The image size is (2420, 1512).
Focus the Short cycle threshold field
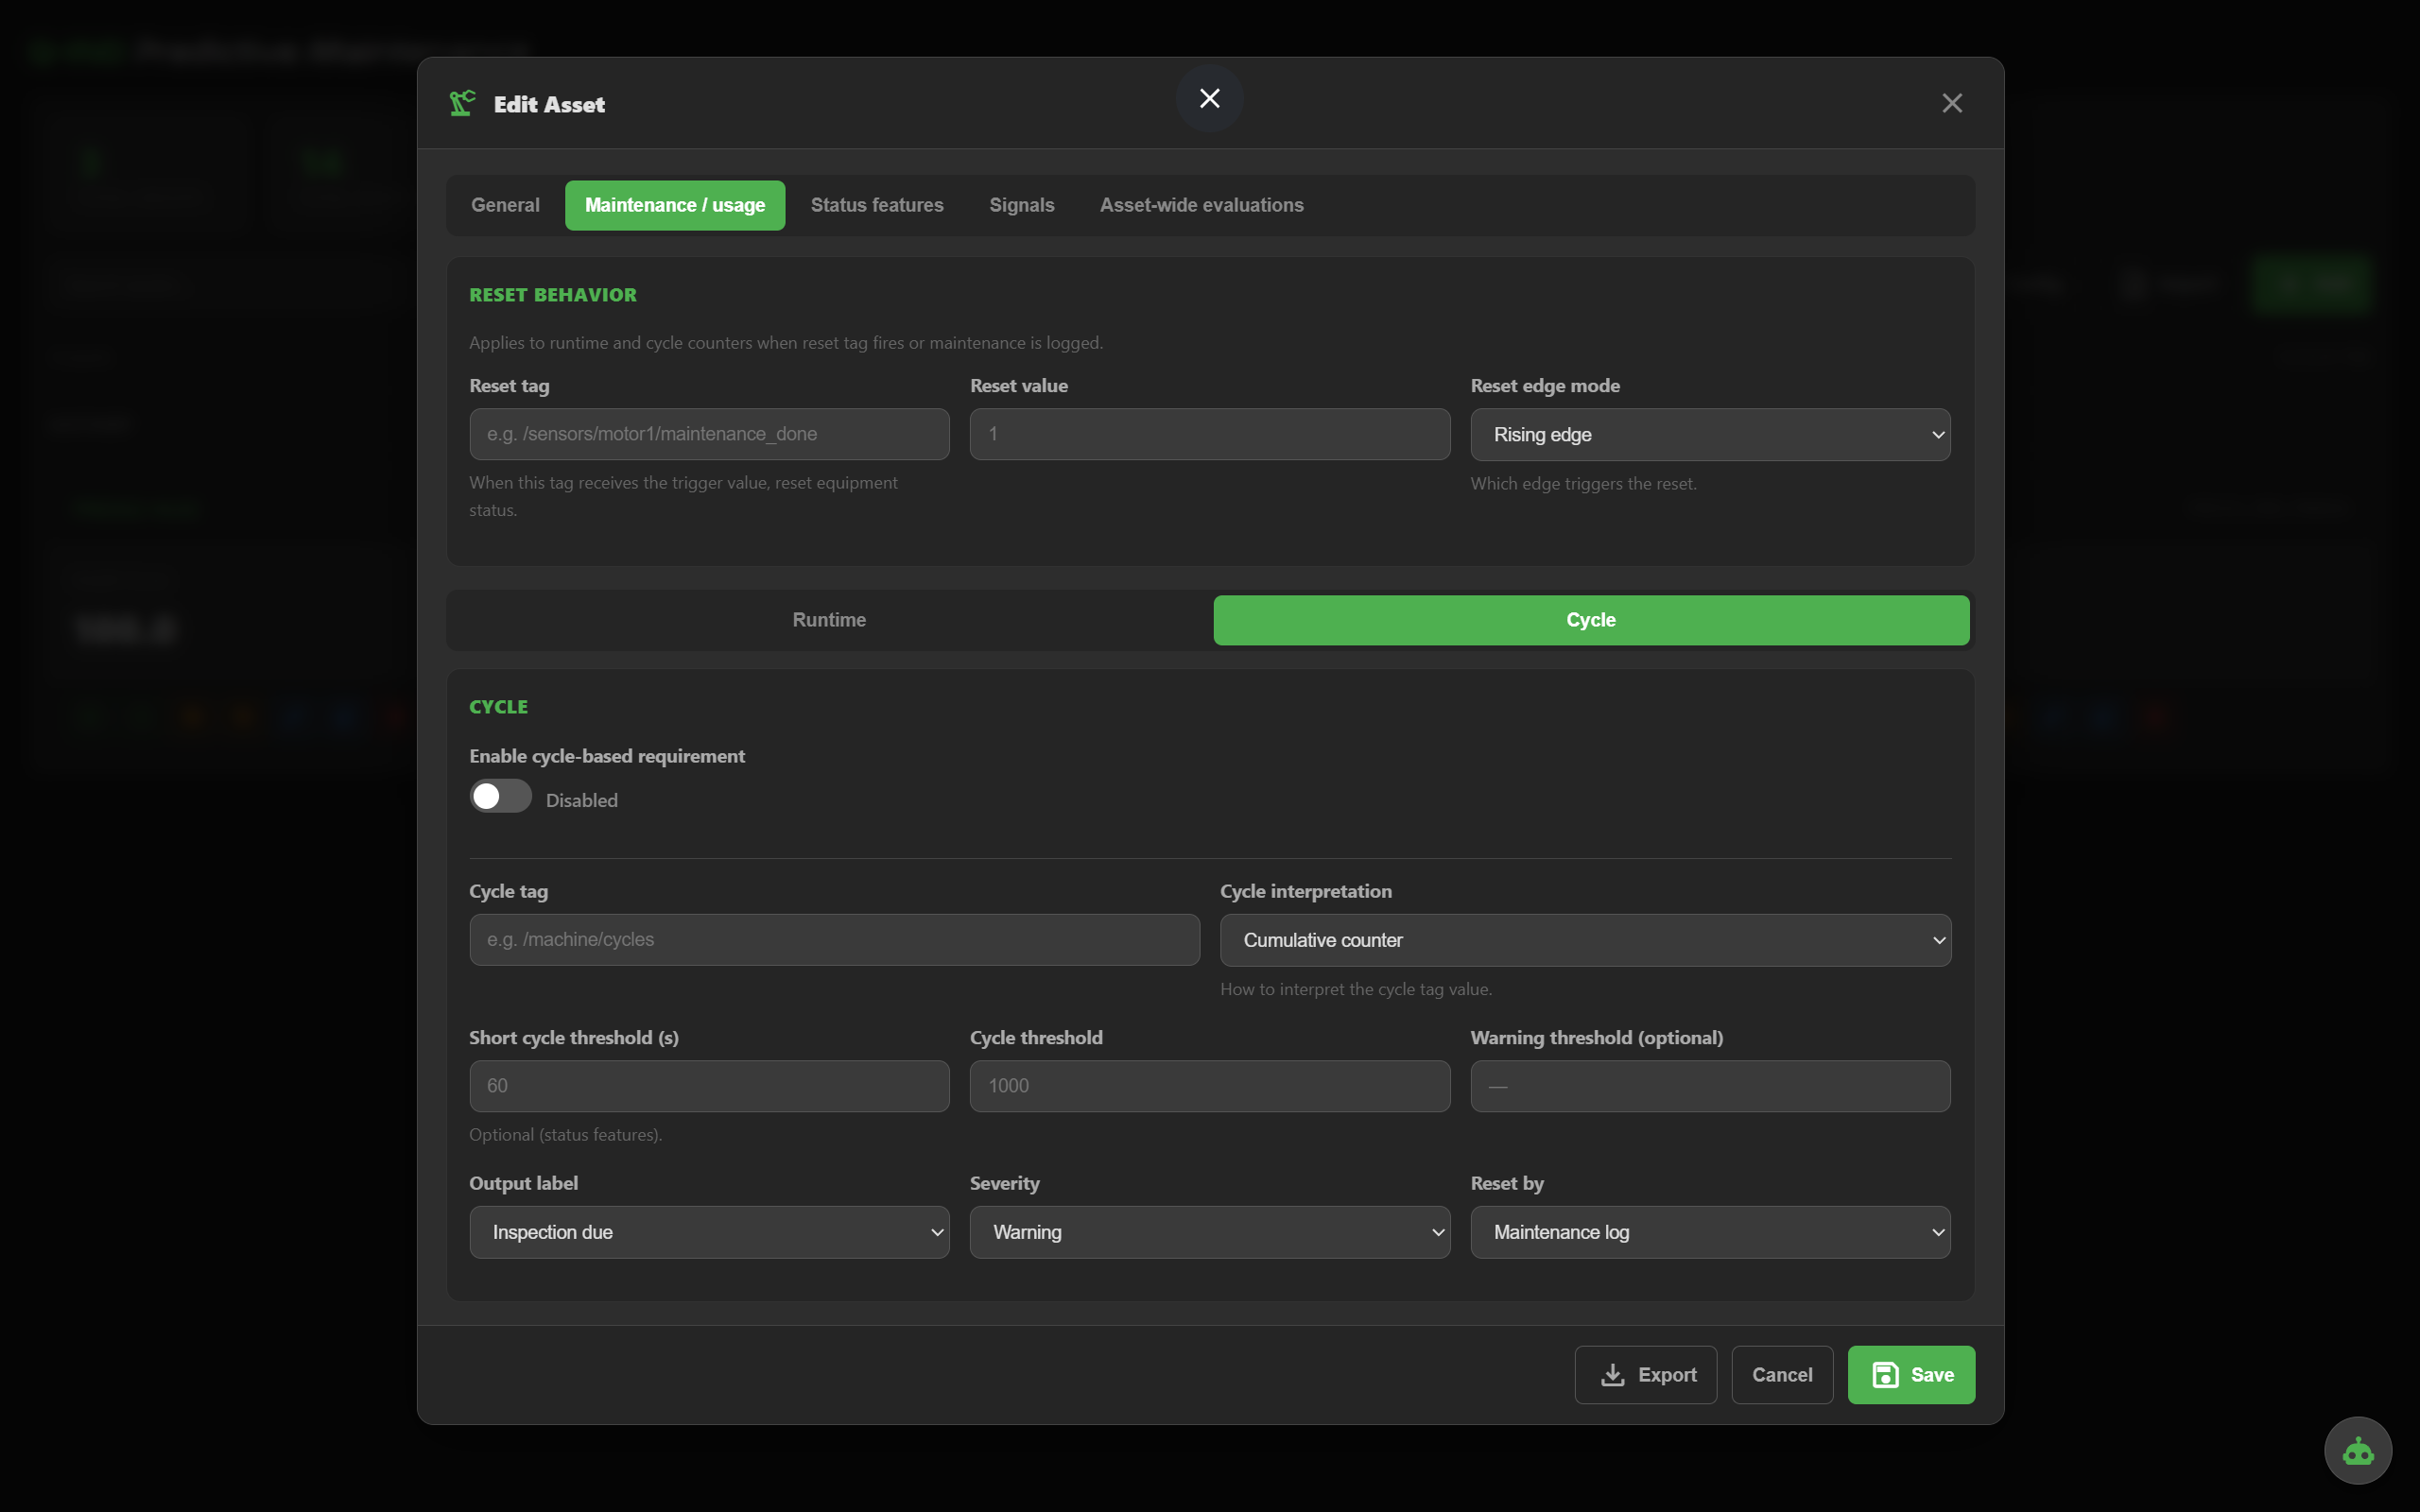pyautogui.click(x=709, y=1086)
